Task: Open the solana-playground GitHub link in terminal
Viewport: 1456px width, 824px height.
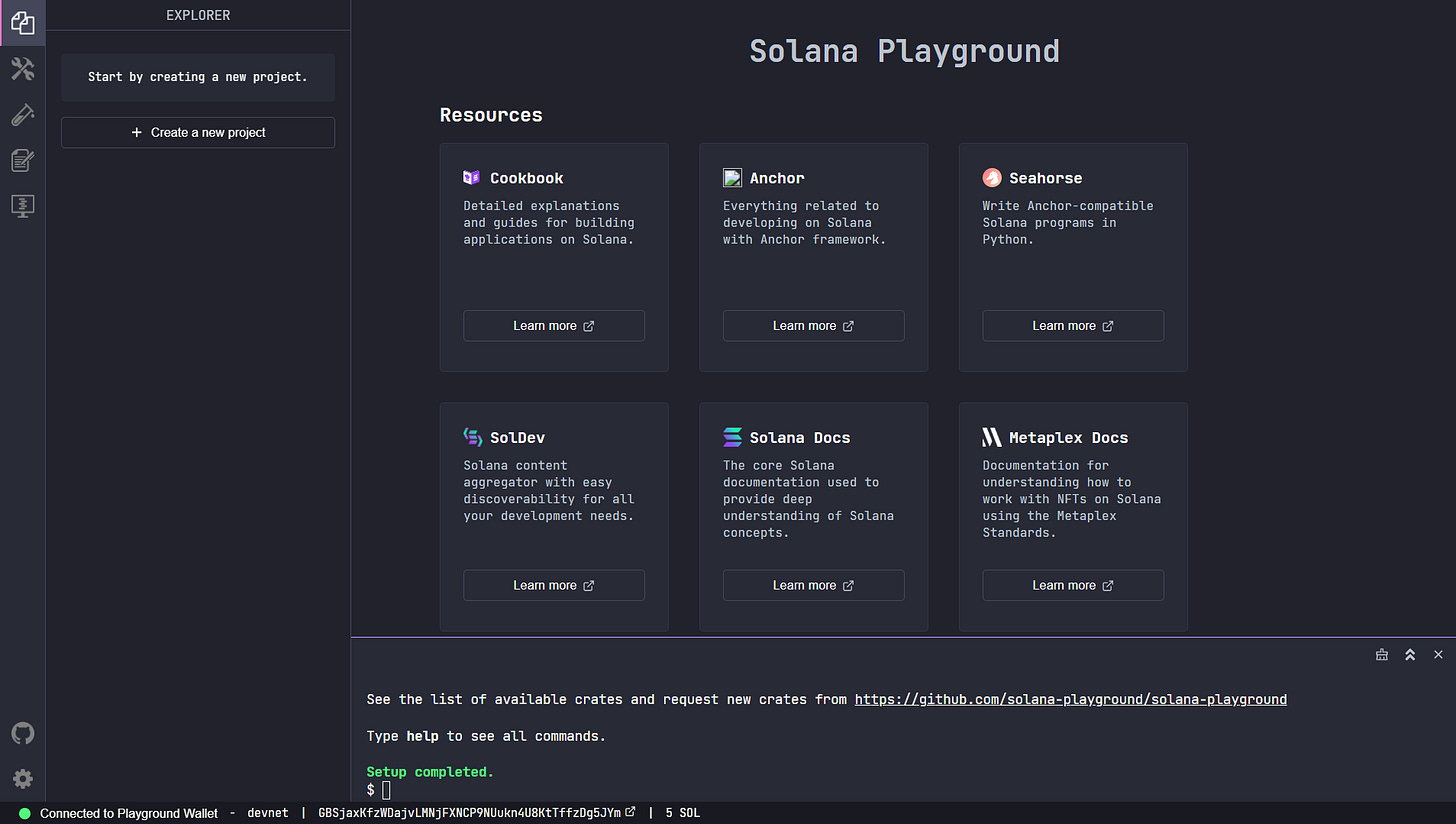Action: [x=1071, y=699]
